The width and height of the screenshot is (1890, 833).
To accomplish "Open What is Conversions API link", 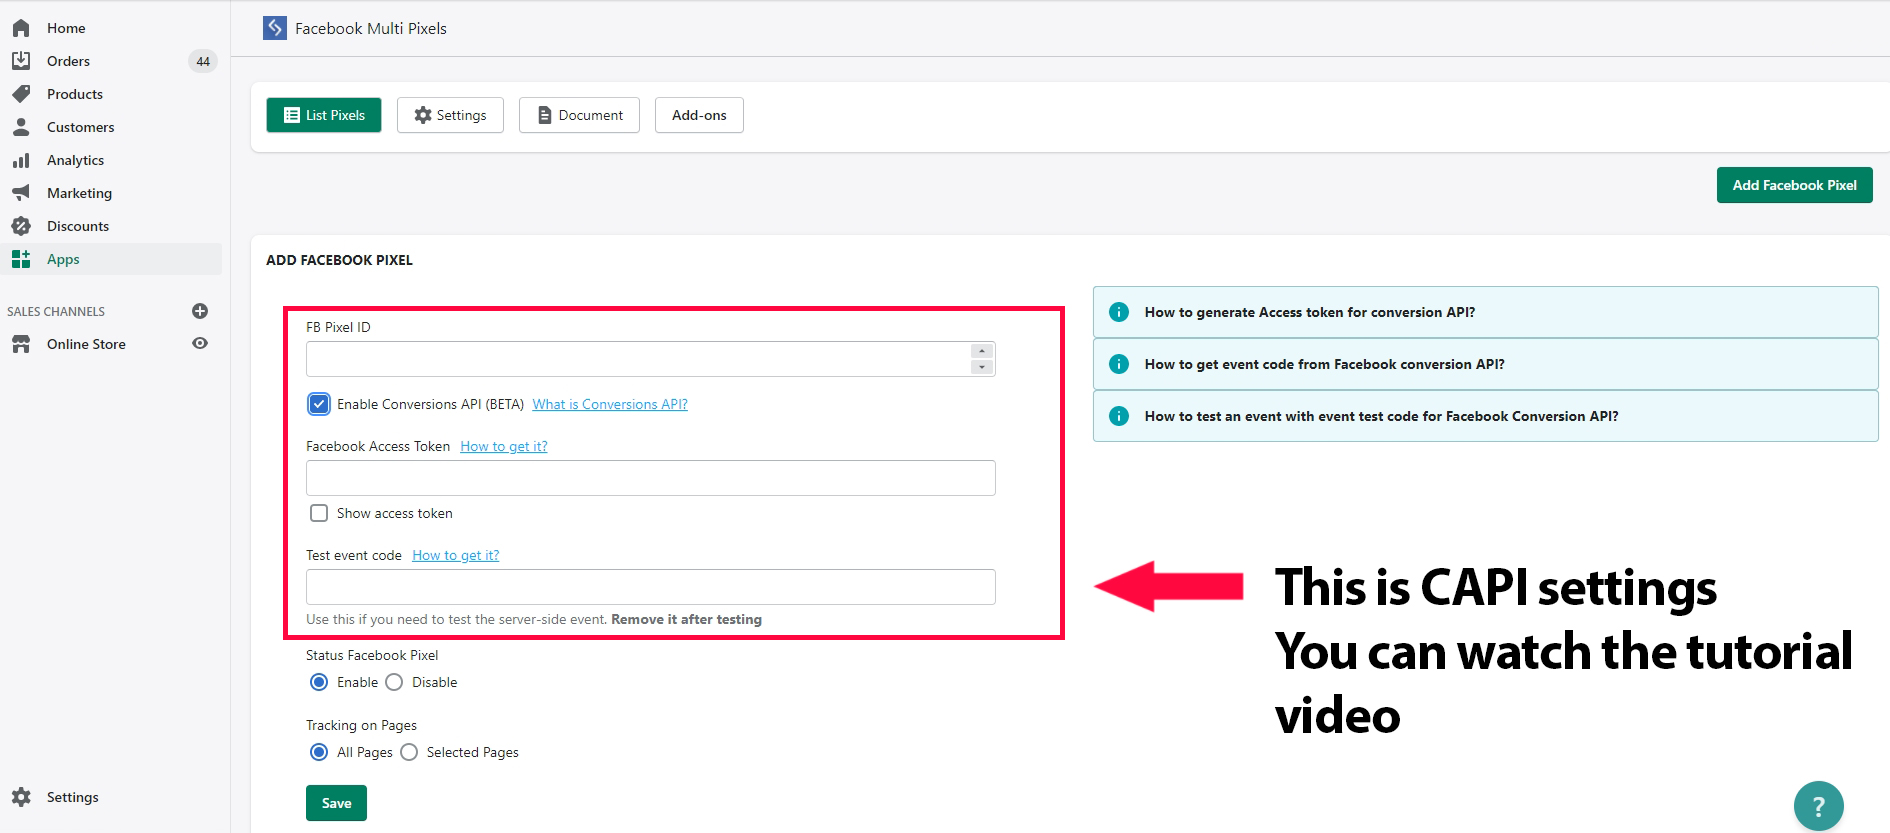I will (x=610, y=404).
